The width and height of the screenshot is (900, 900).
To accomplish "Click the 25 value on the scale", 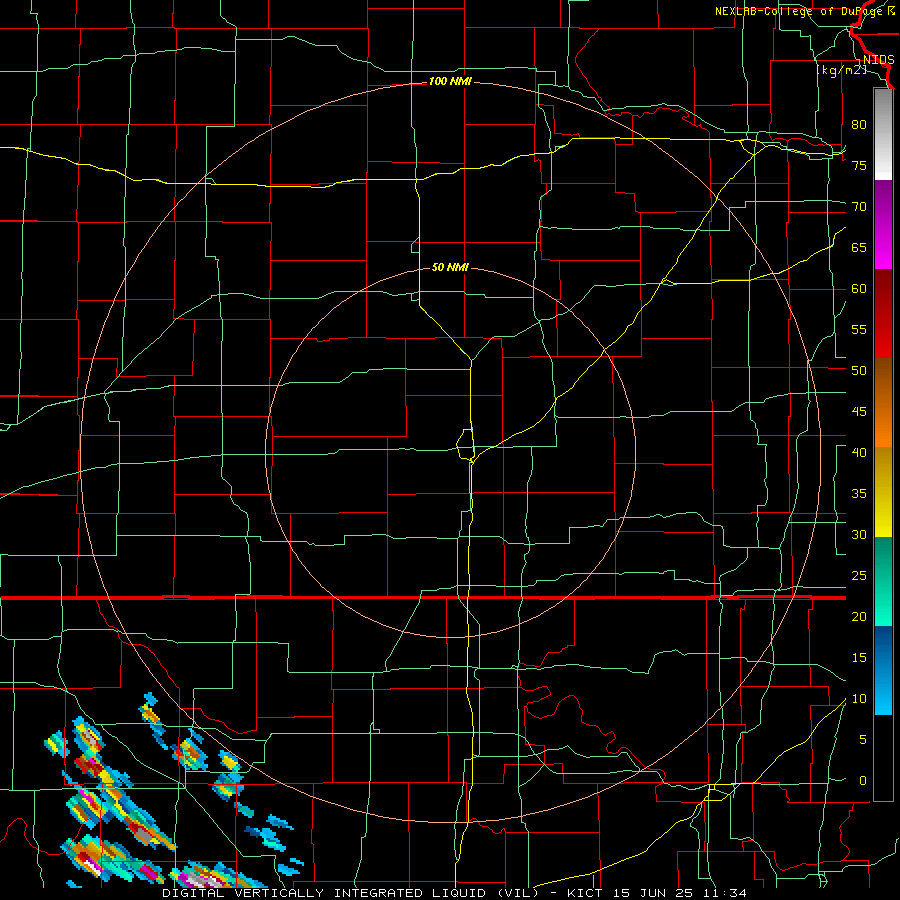I will [859, 576].
